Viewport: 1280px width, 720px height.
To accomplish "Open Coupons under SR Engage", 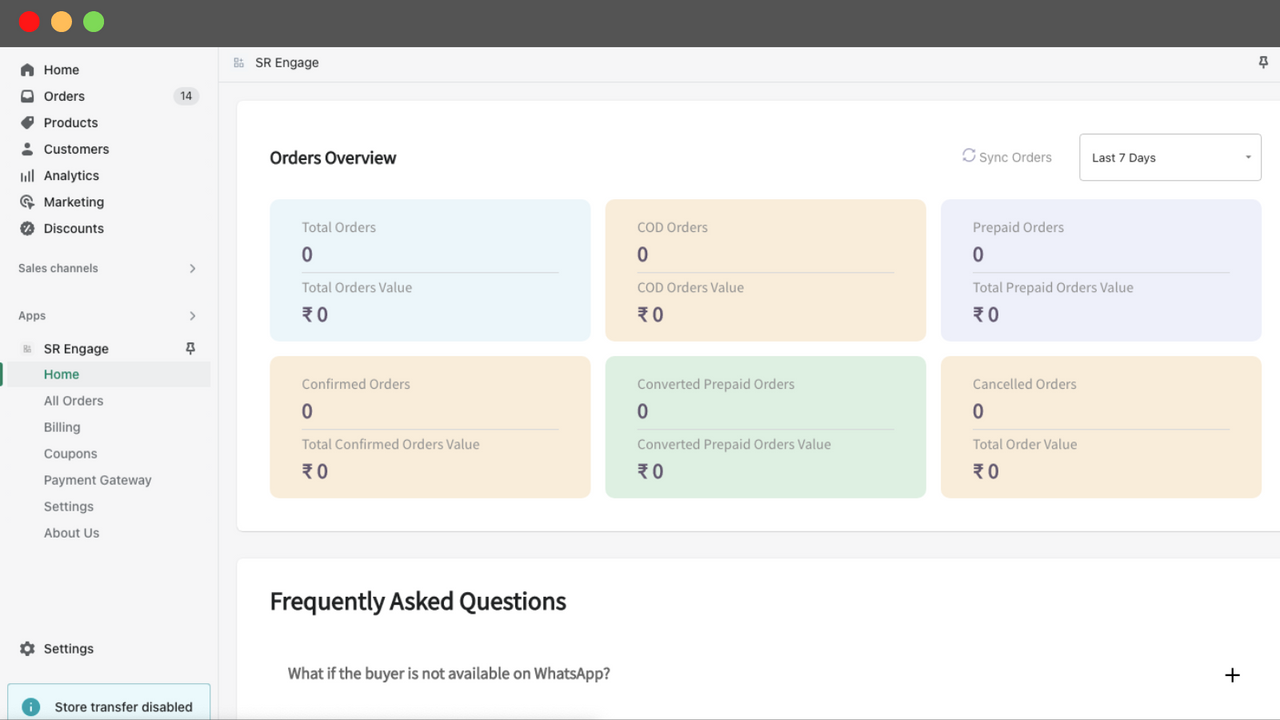I will (x=70, y=454).
